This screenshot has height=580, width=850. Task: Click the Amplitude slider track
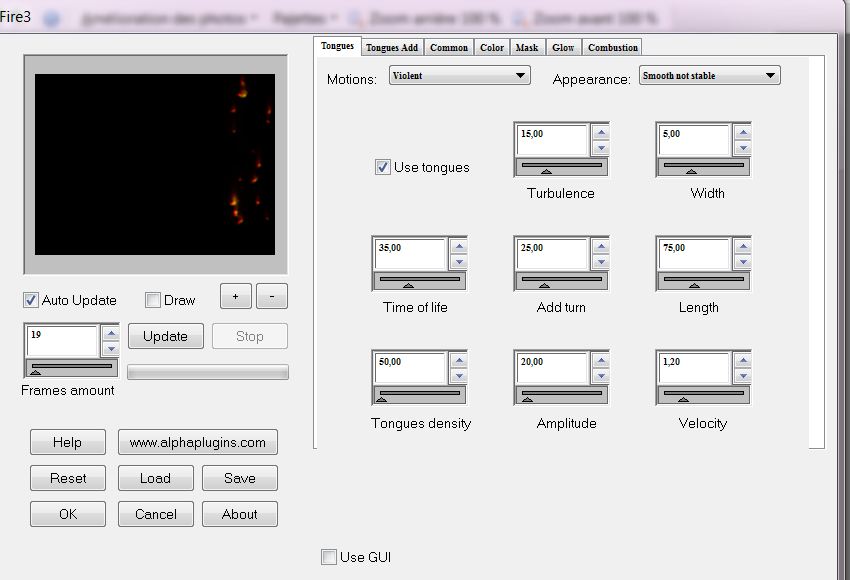tap(561, 395)
